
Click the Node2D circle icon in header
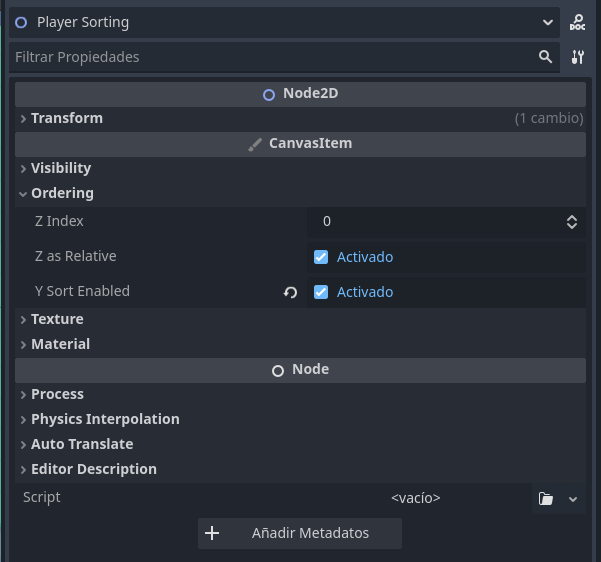pyautogui.click(x=268, y=94)
